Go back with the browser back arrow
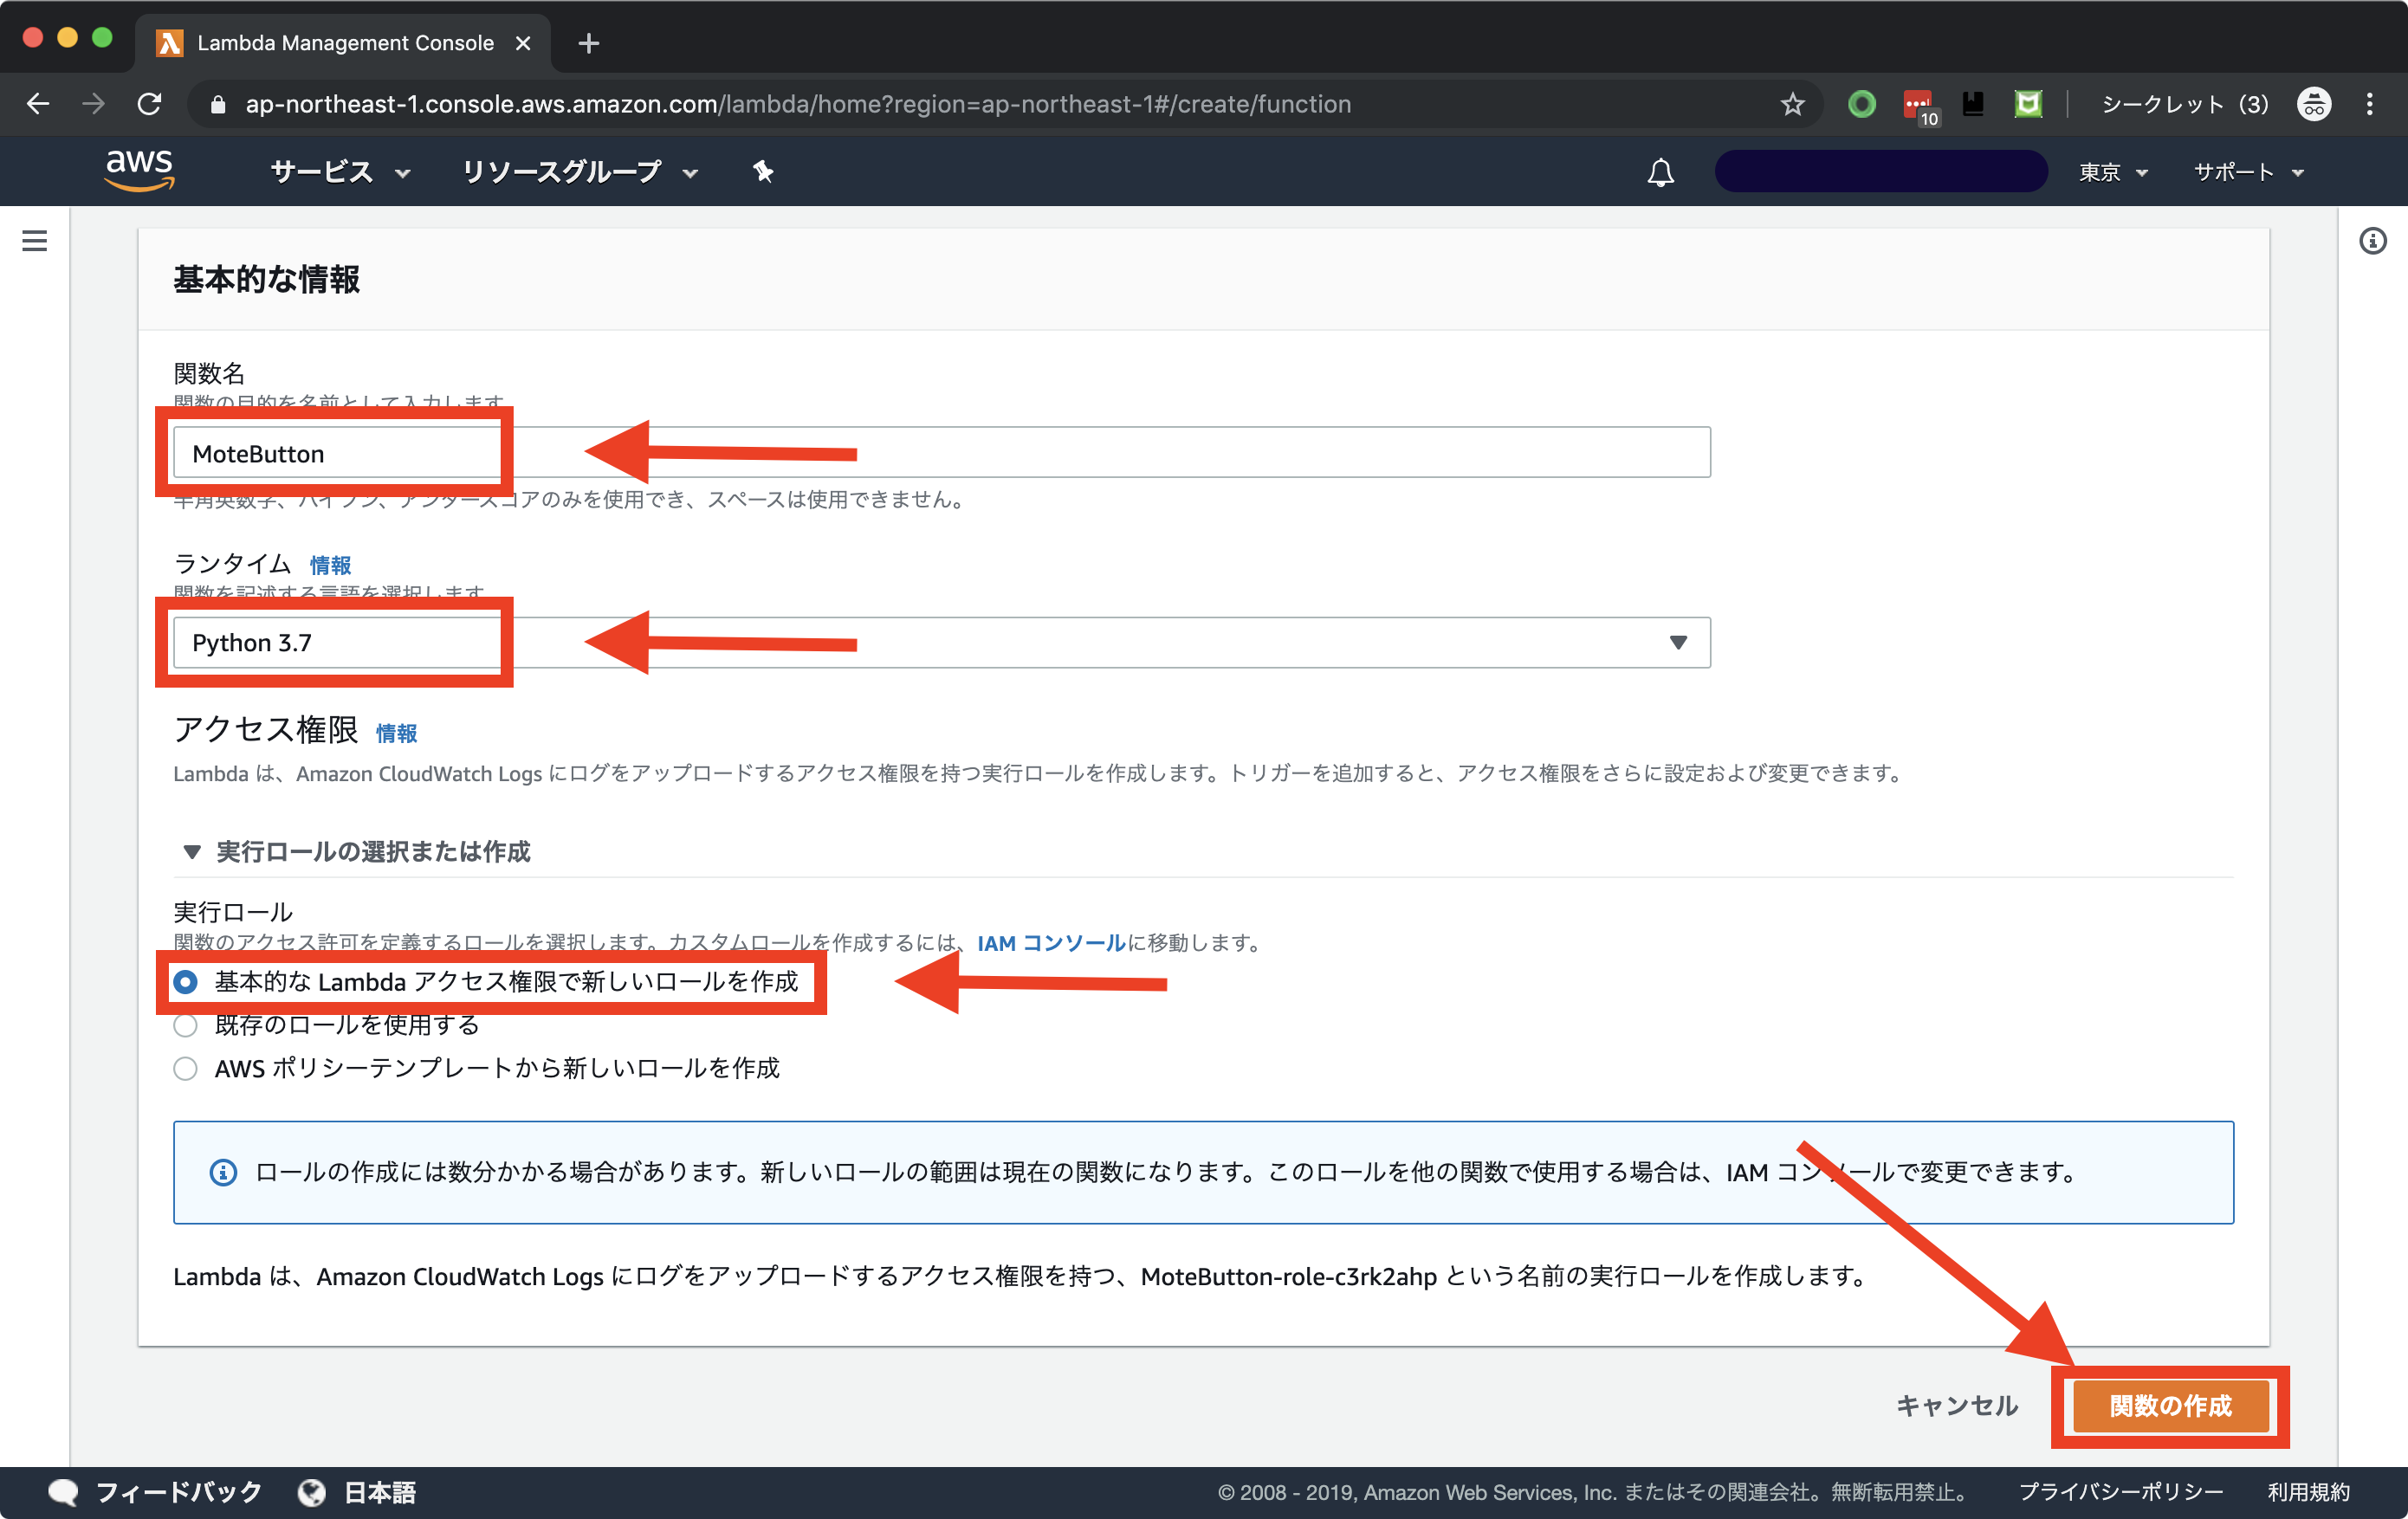The width and height of the screenshot is (2408, 1519). click(x=38, y=104)
